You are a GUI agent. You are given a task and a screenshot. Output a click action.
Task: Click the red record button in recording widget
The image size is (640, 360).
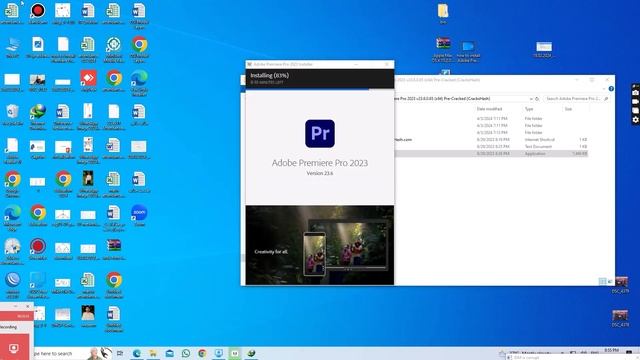pyautogui.click(x=14, y=348)
